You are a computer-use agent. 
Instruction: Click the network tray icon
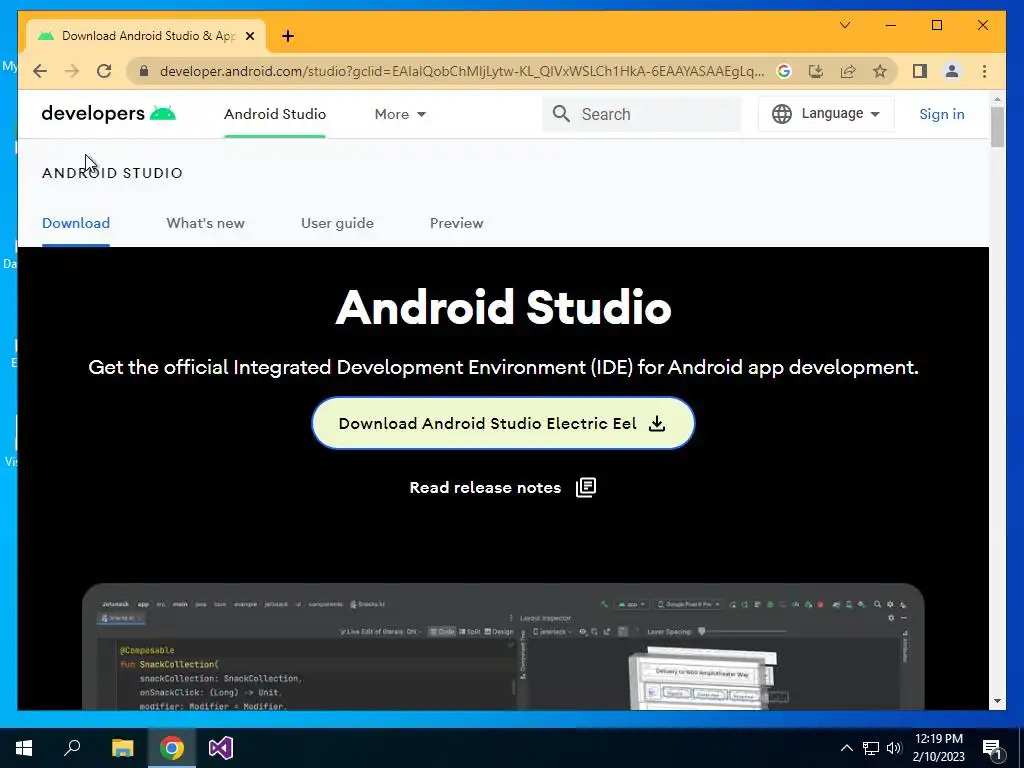pos(871,748)
